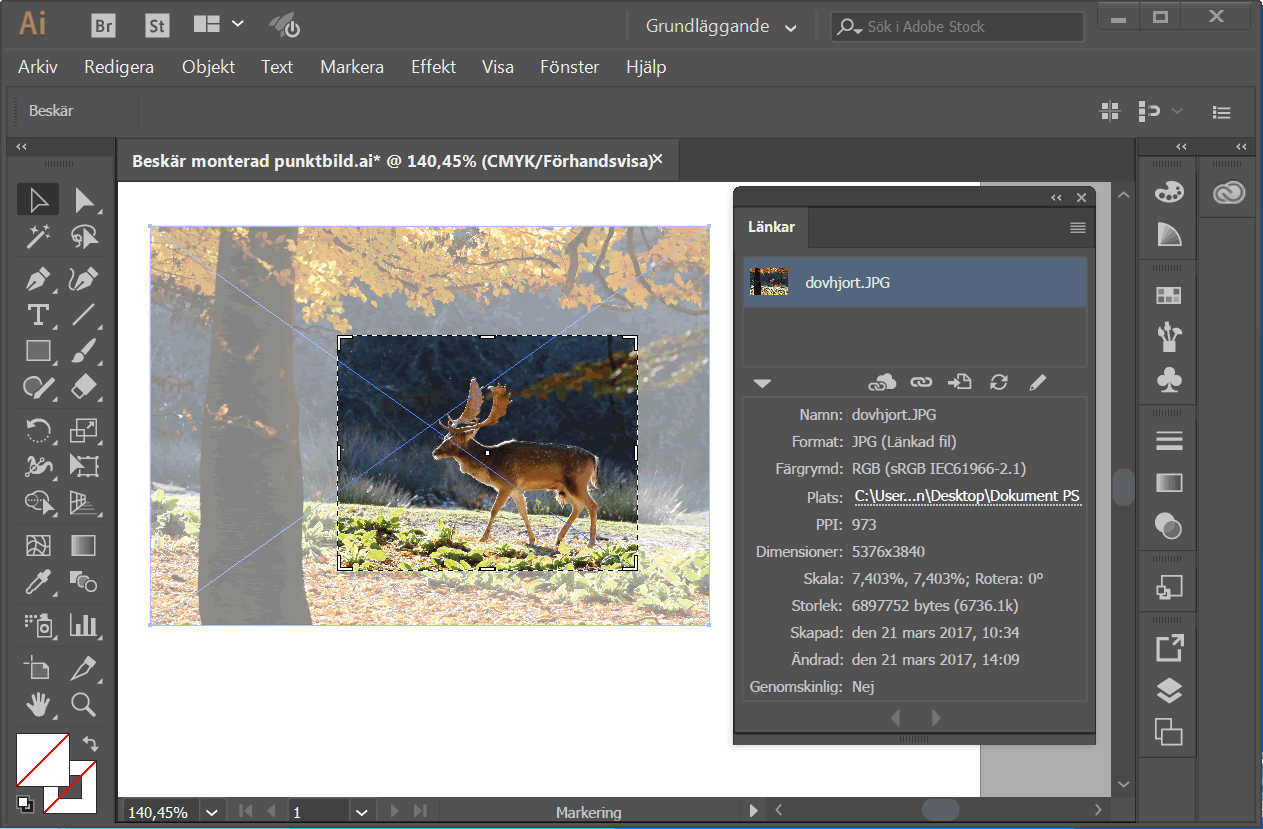Choose the Magic Wand tool
Screen dimensions: 1263x829
38,236
